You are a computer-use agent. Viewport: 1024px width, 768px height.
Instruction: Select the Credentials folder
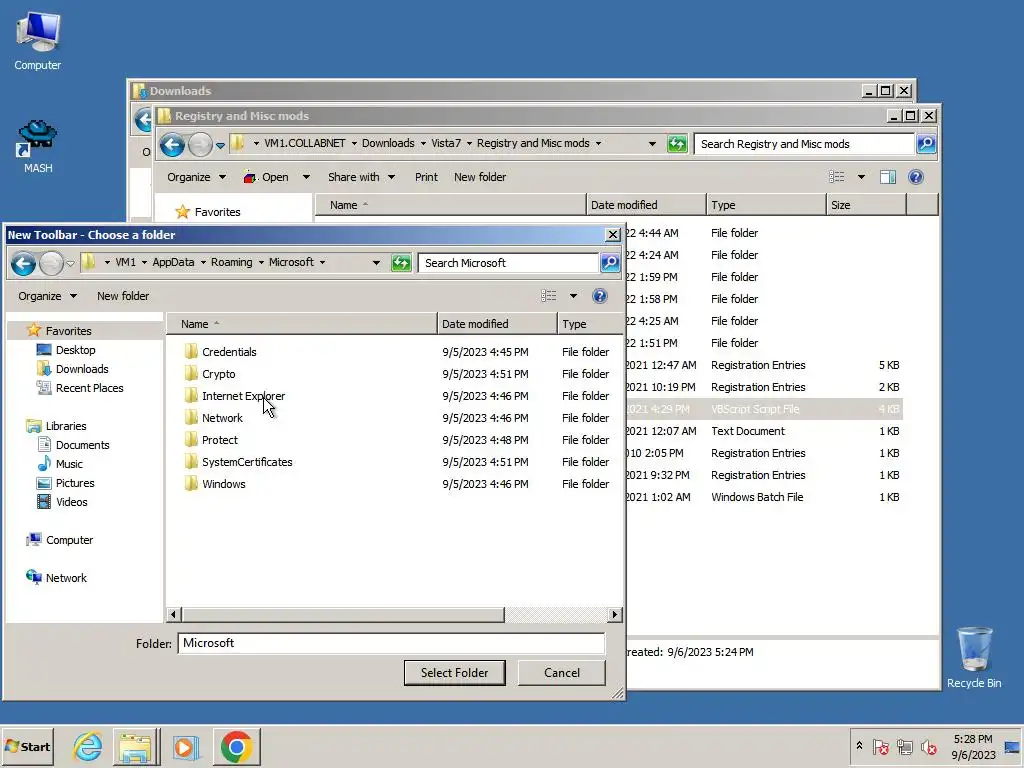229,352
